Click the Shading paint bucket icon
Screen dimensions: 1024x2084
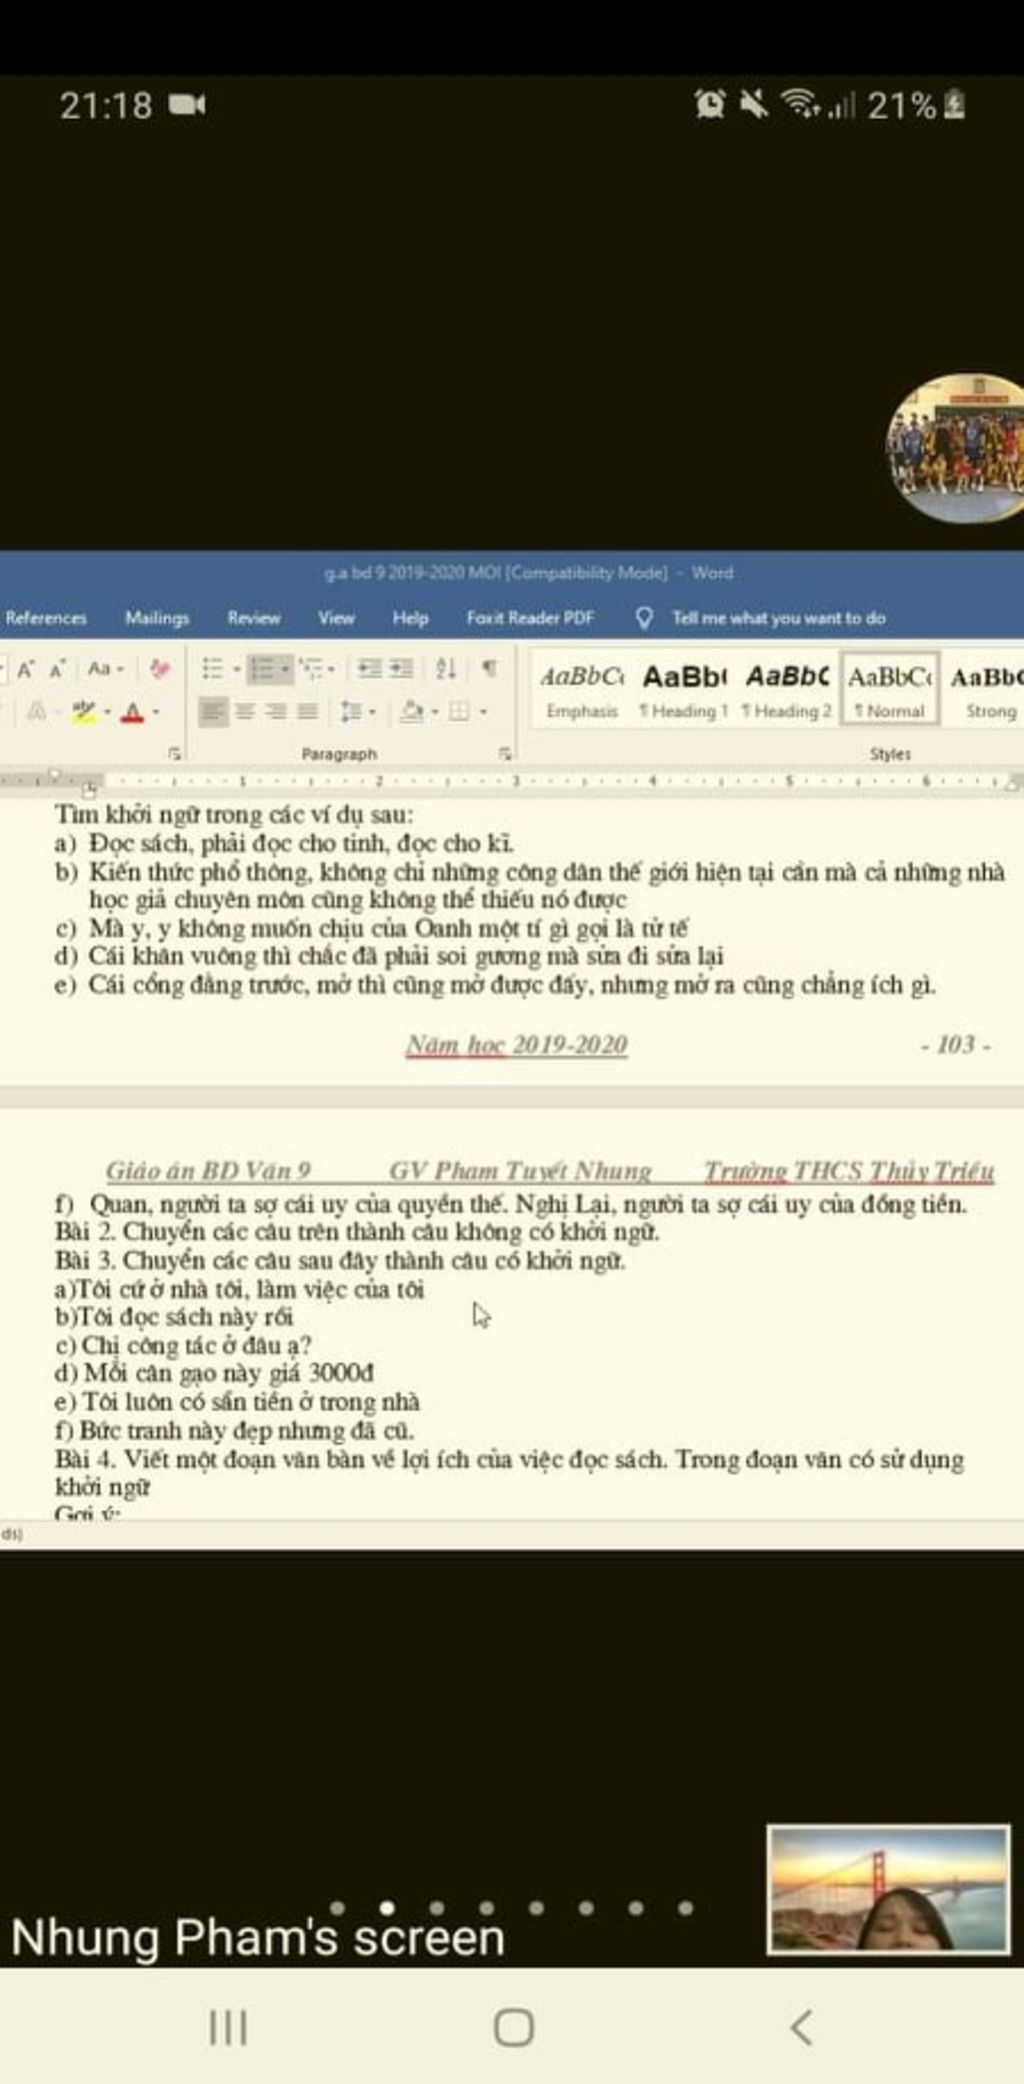[411, 712]
